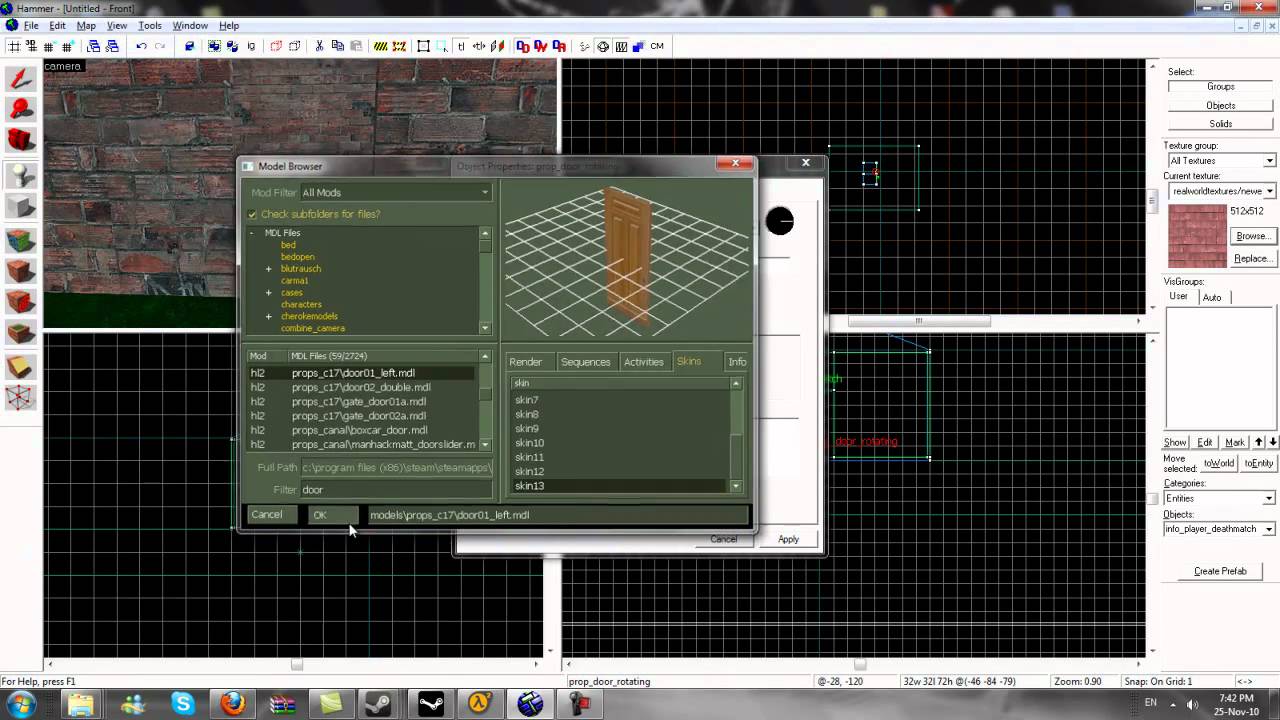
Task: Click OK in the Model Browser
Action: pos(333,515)
